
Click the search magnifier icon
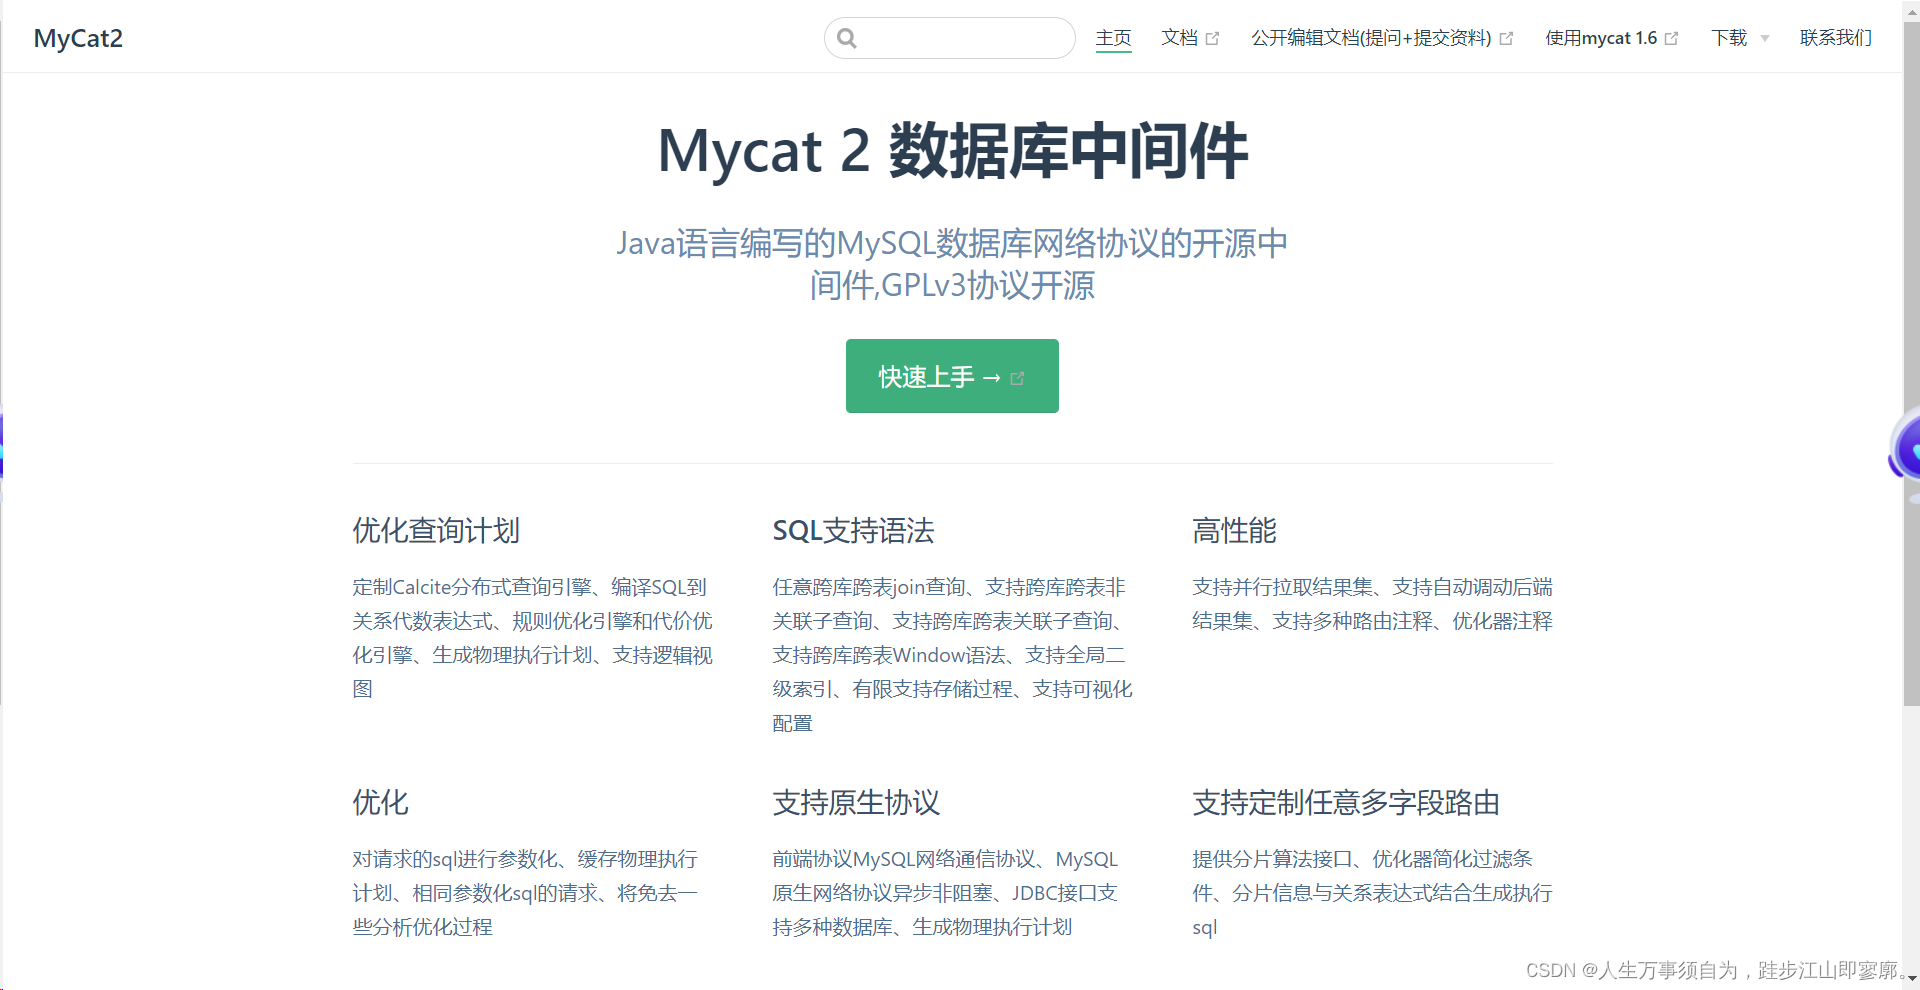pyautogui.click(x=847, y=37)
